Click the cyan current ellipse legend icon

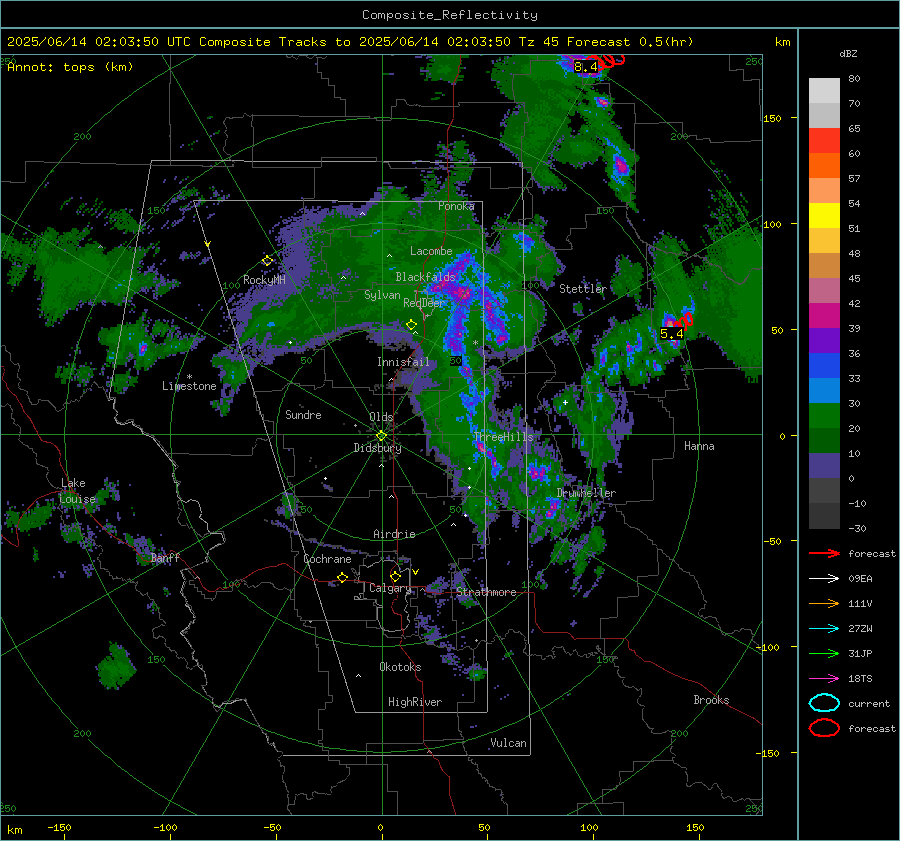[x=824, y=703]
